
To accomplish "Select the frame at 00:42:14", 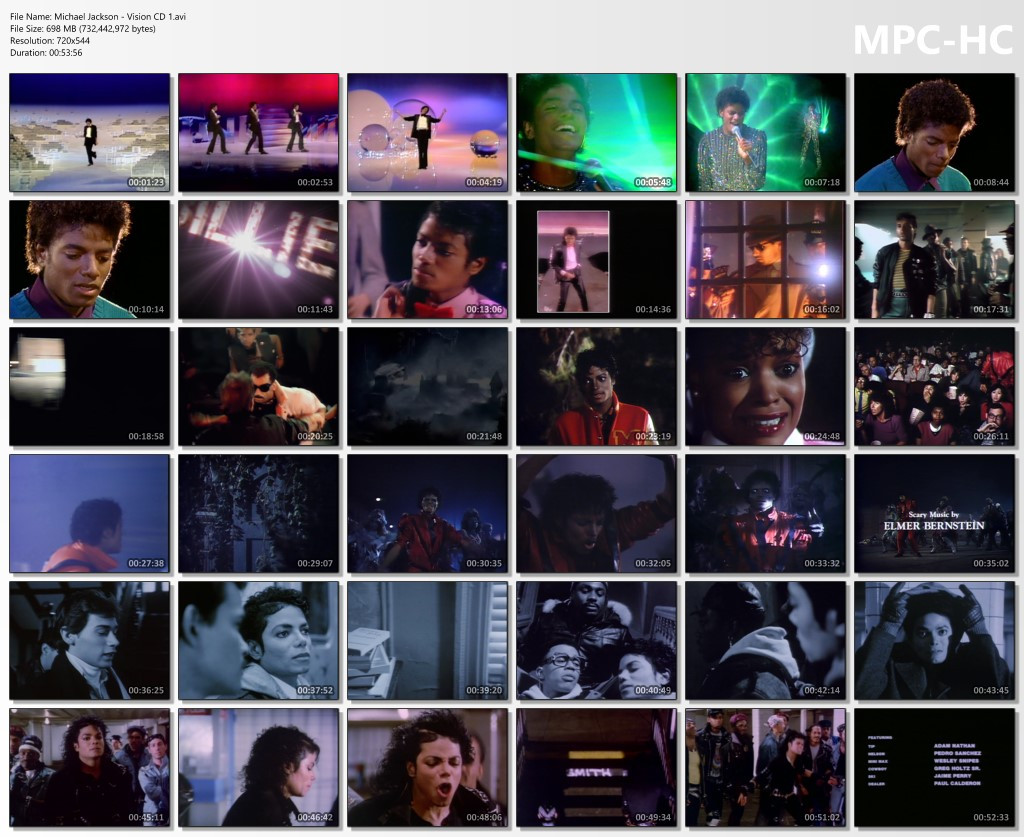I will pos(765,640).
